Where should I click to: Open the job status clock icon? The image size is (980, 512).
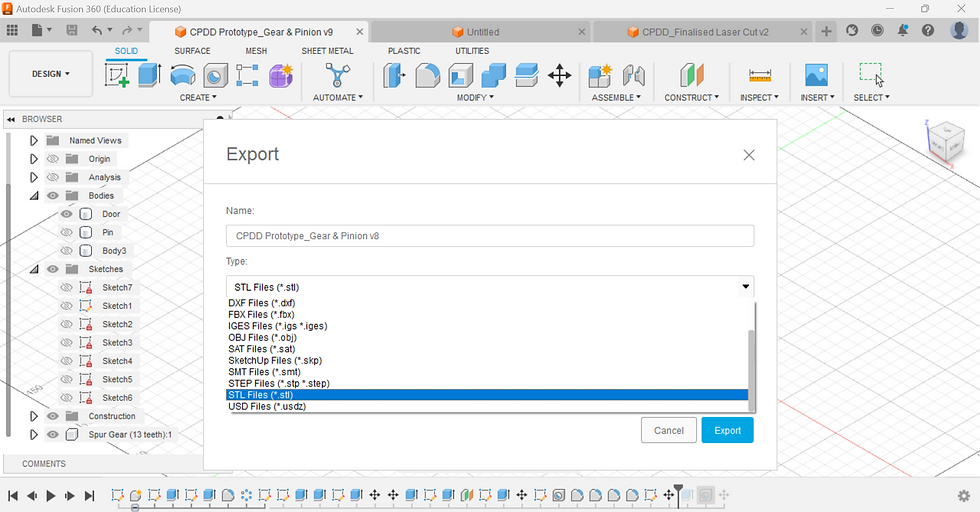pyautogui.click(x=878, y=30)
